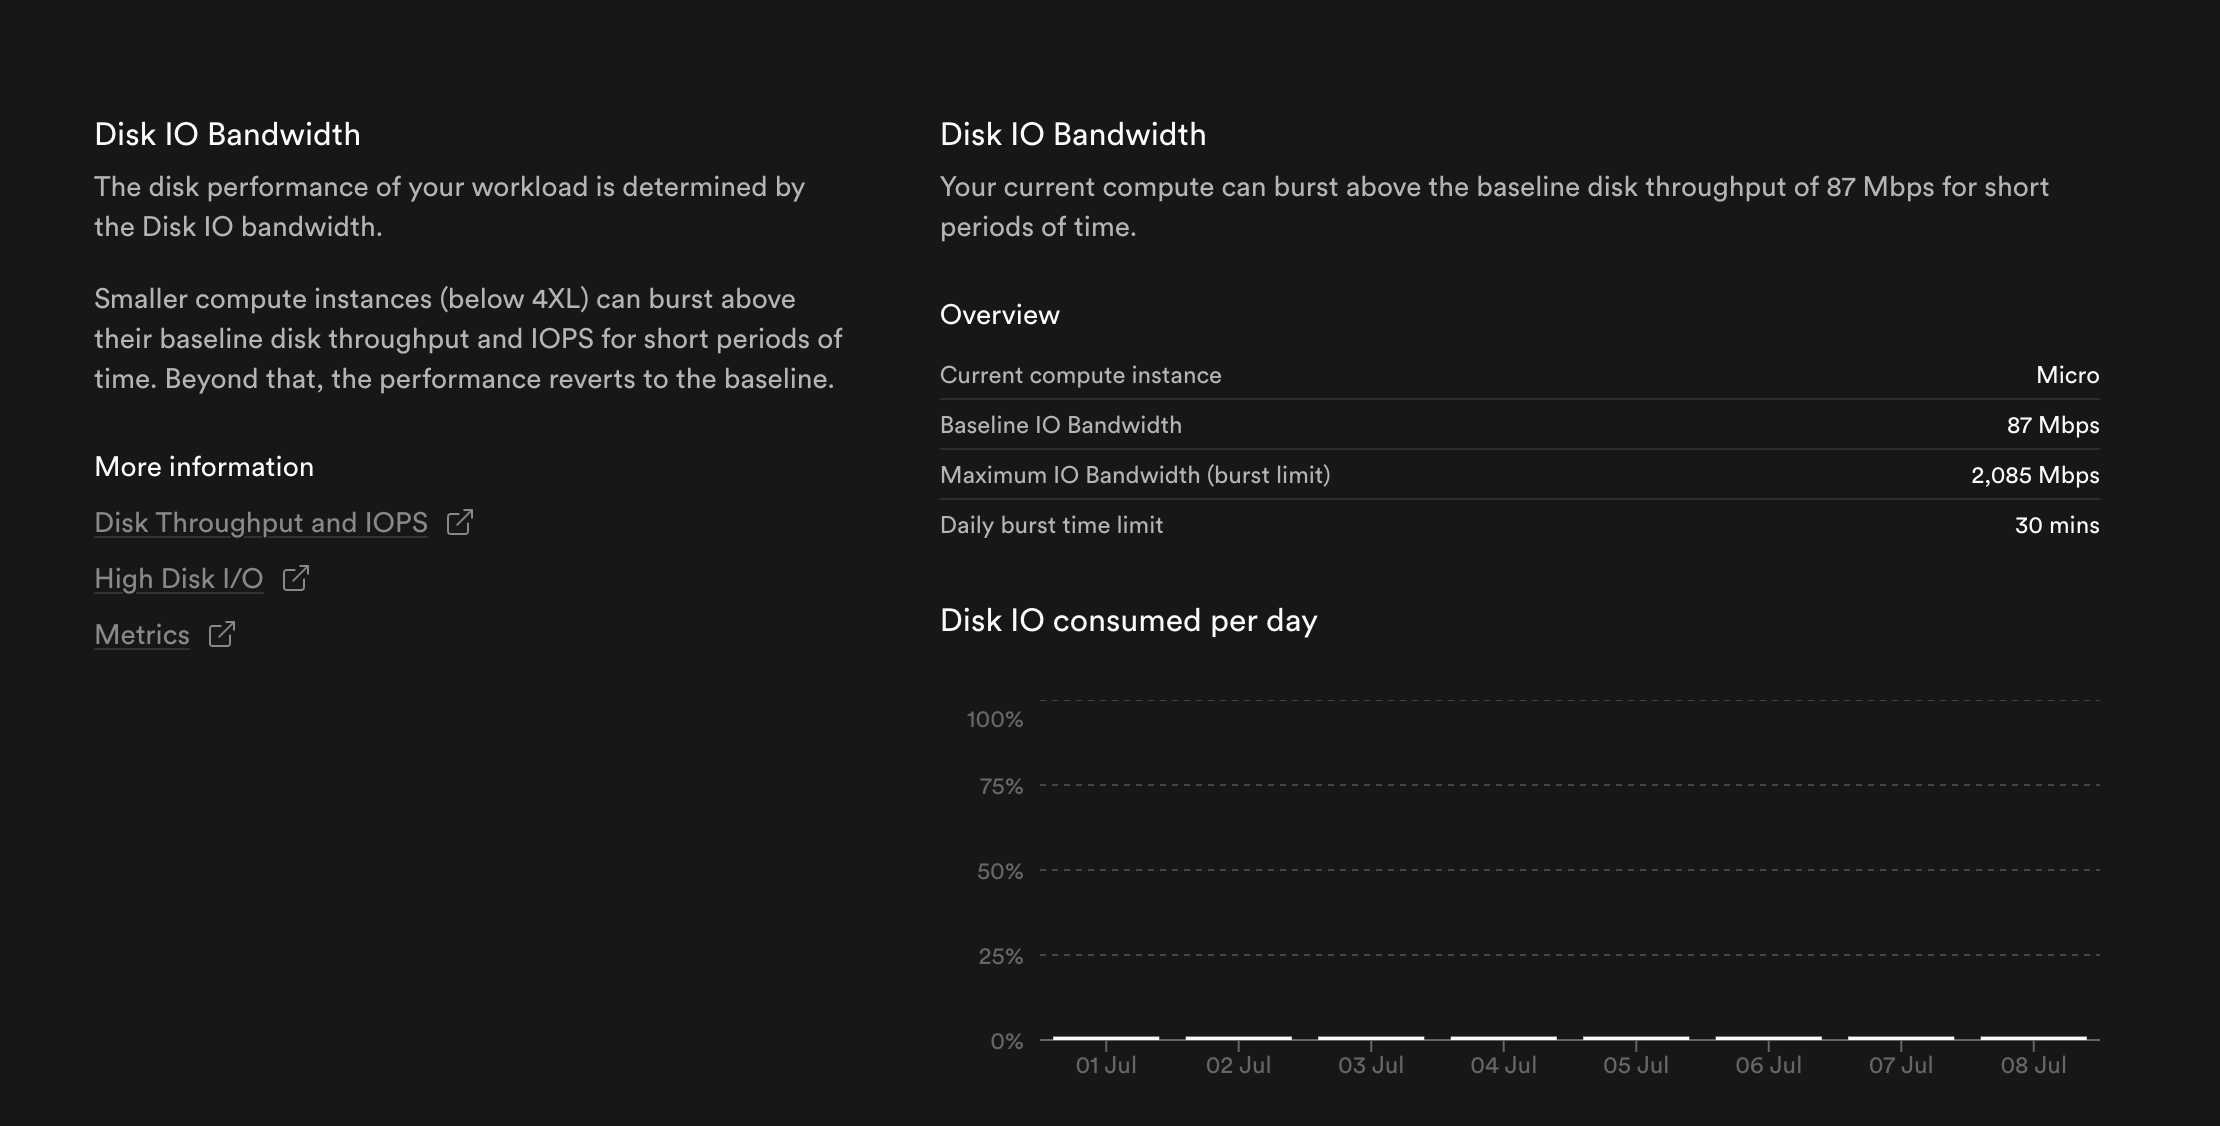The width and height of the screenshot is (2220, 1126).
Task: Click the 04 Jul usage bar
Action: (x=1503, y=1038)
